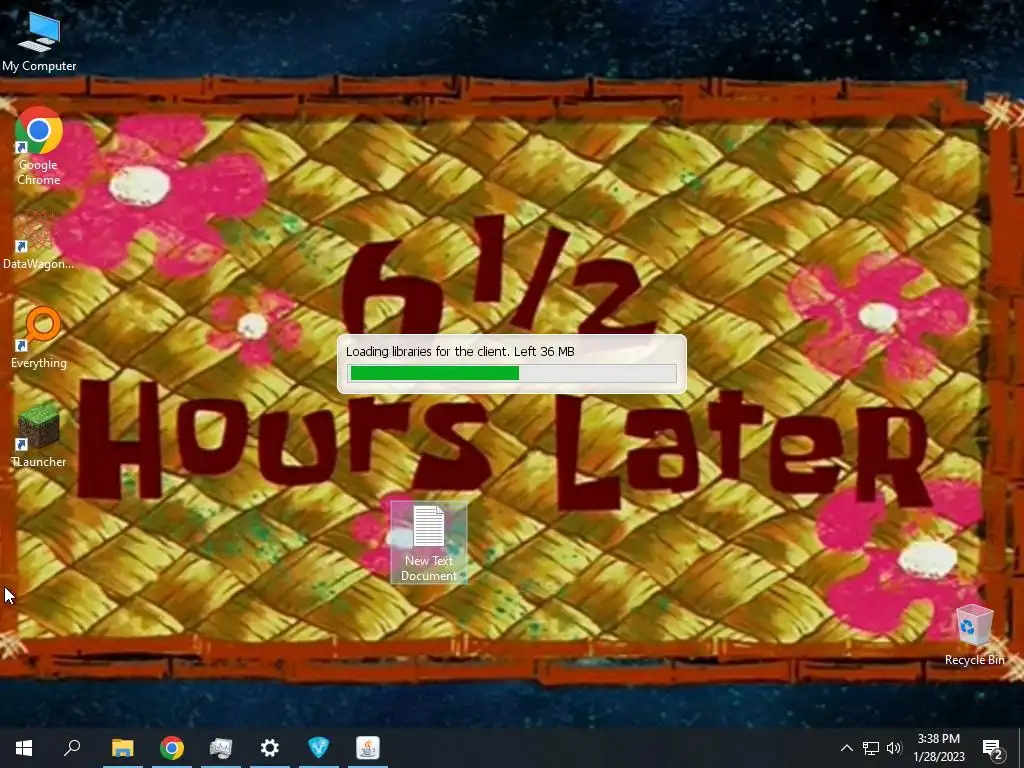The image size is (1024, 768).
Task: Open the notification center icon
Action: click(992, 748)
